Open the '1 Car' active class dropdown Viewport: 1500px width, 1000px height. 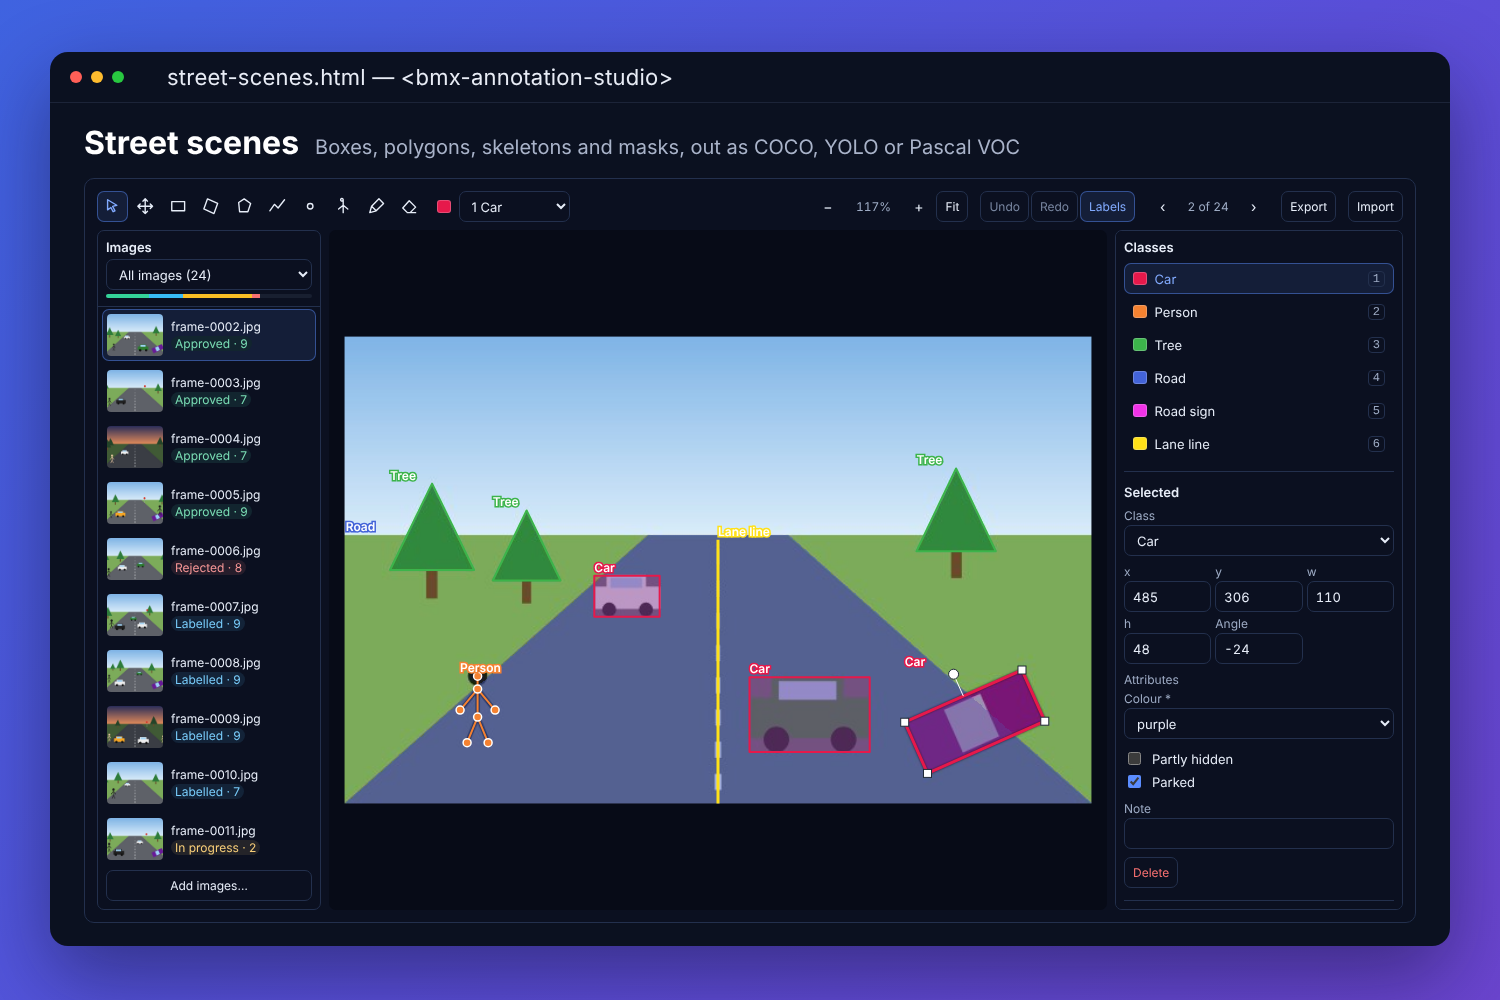pyautogui.click(x=514, y=207)
